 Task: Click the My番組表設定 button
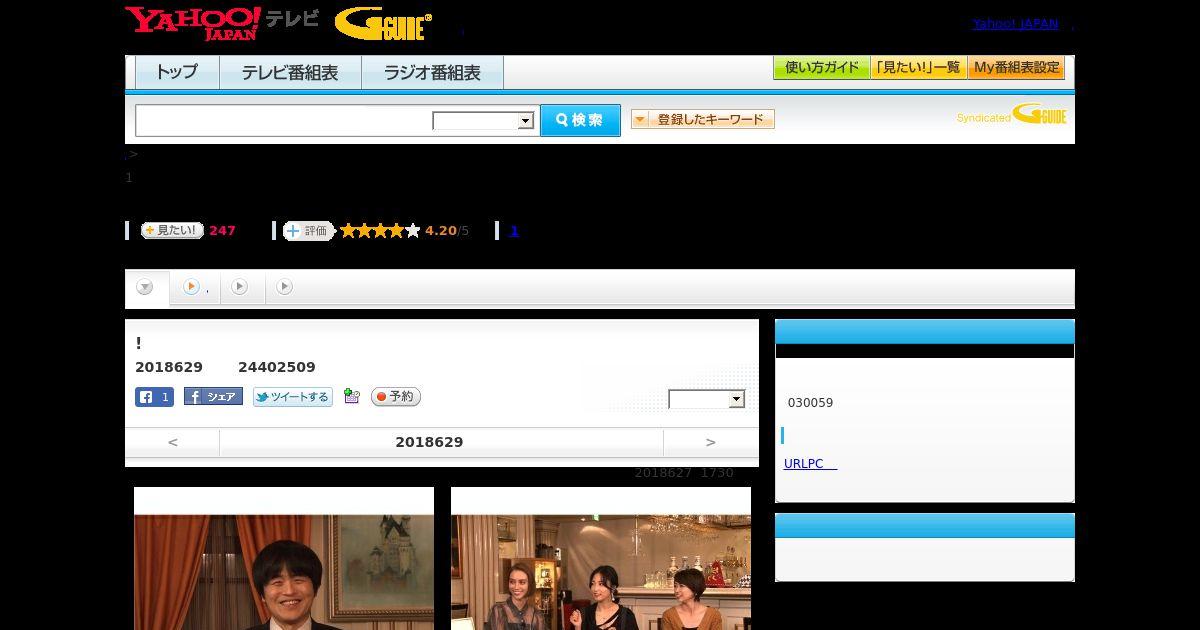tap(1016, 68)
